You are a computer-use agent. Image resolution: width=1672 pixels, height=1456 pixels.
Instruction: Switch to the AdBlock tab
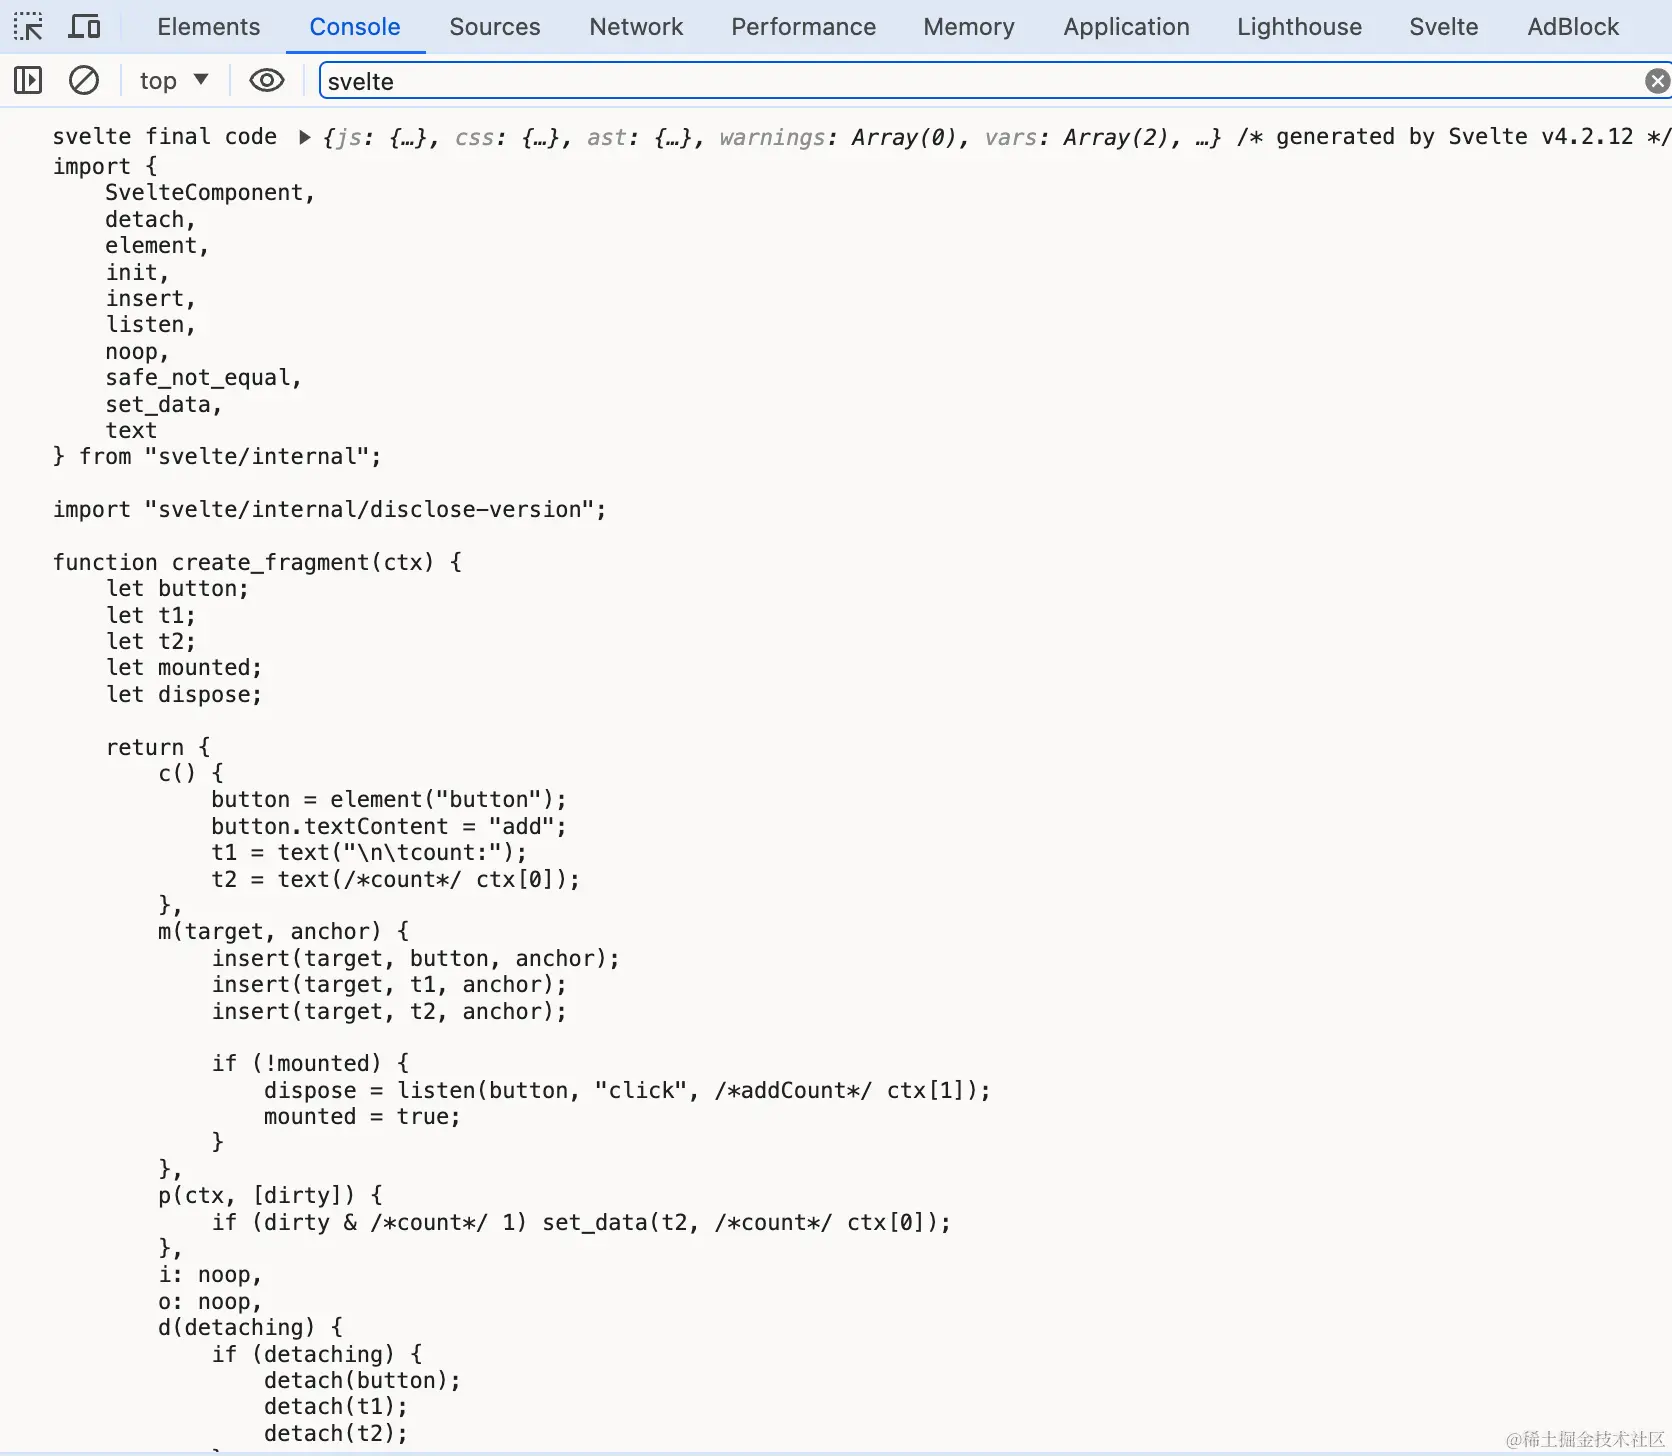[x=1573, y=27]
